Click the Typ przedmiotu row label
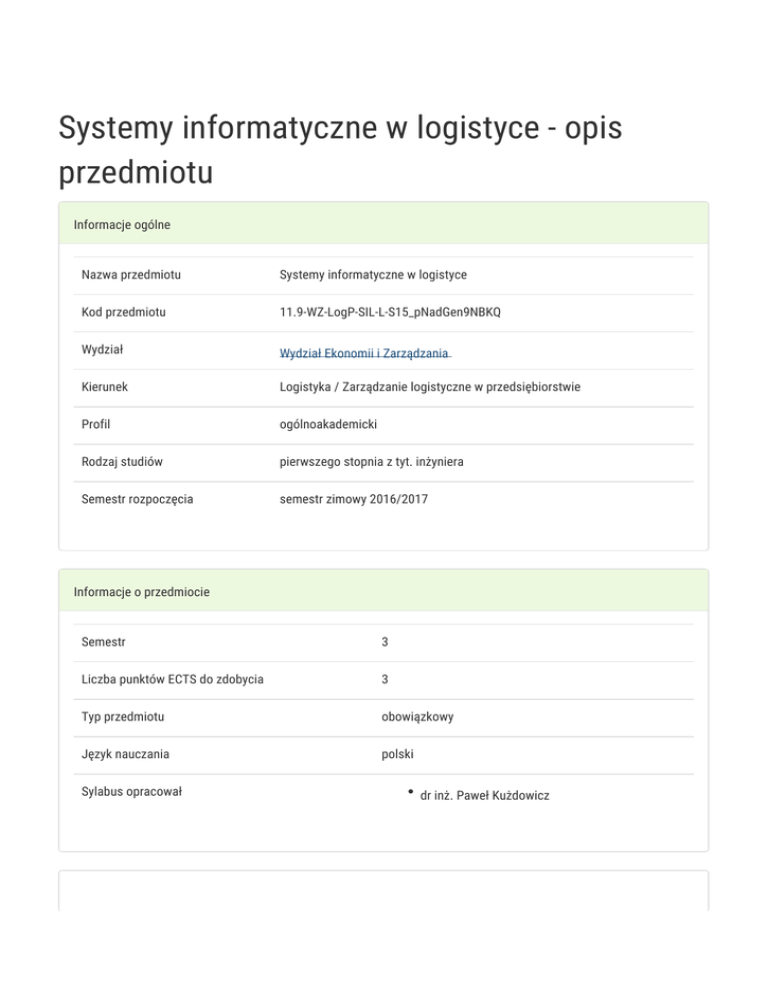Screen dimensions: 768x994 point(123,717)
